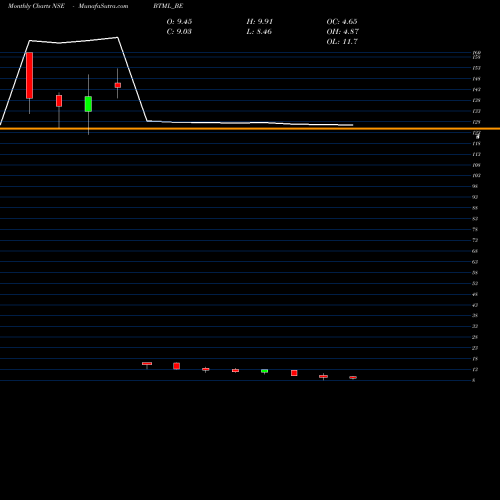
Task: Click the 52 price axis label
Action: click(x=475, y=283)
